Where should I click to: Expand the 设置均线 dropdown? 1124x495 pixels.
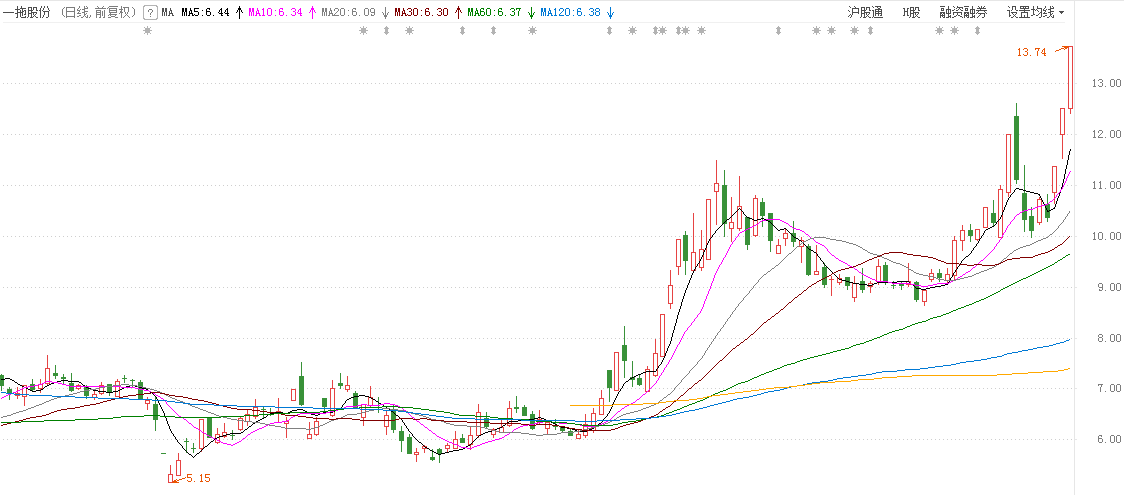point(1036,13)
